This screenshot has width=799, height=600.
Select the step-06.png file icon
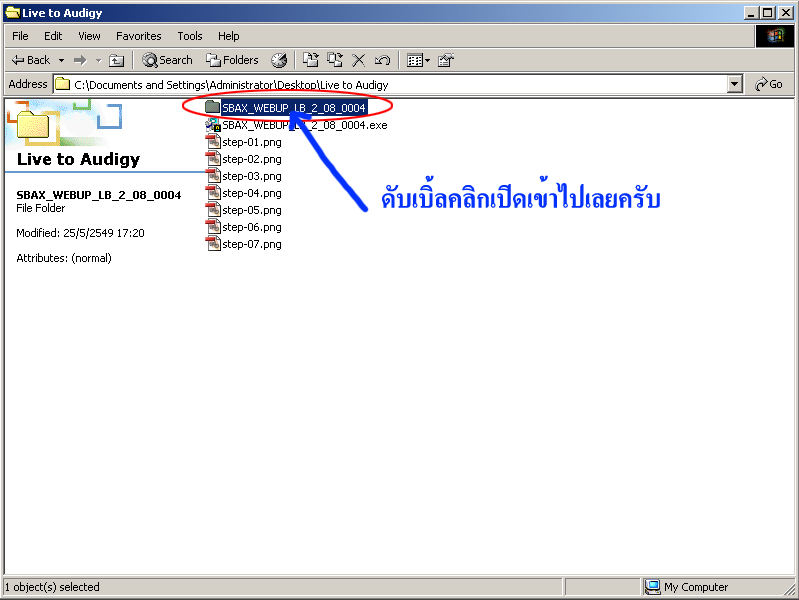(x=212, y=226)
